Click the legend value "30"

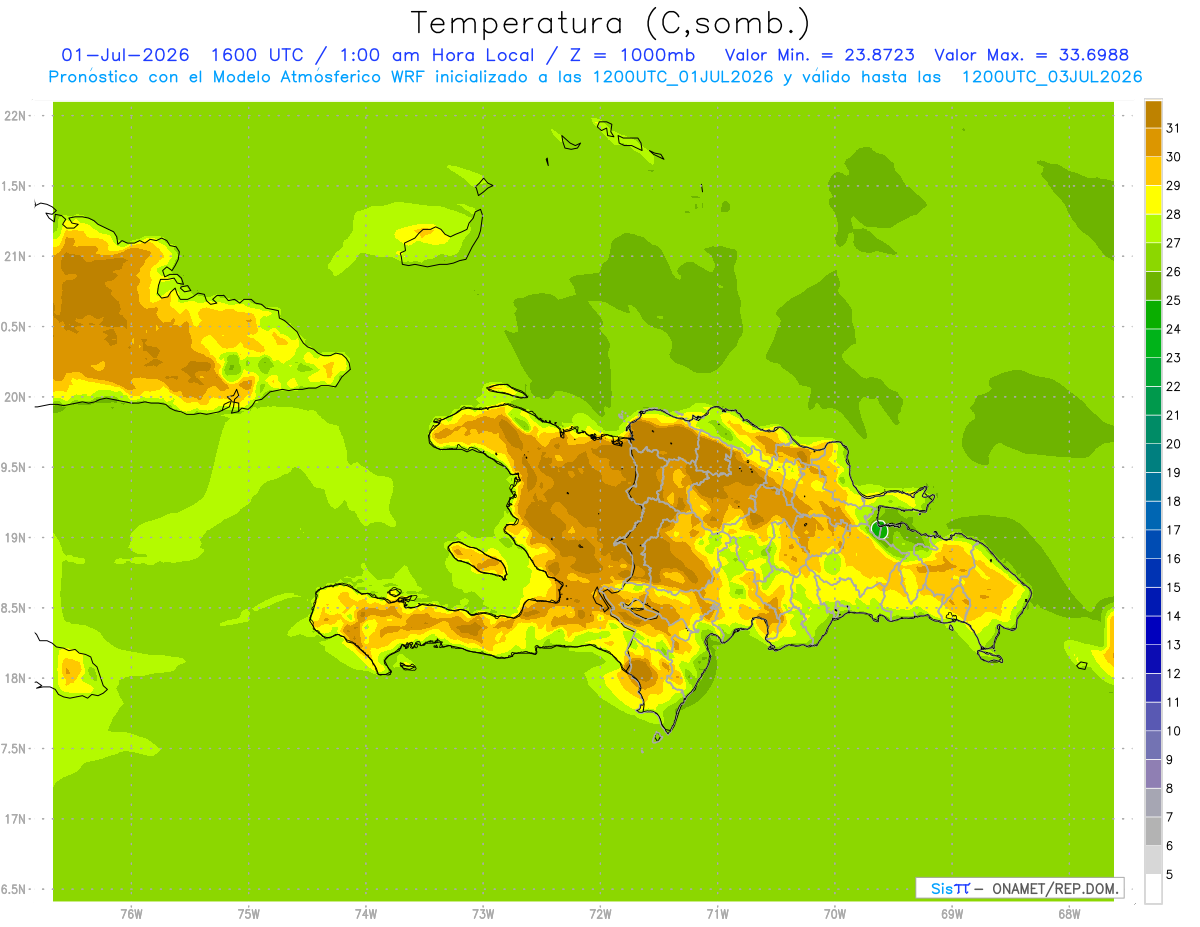(1174, 157)
